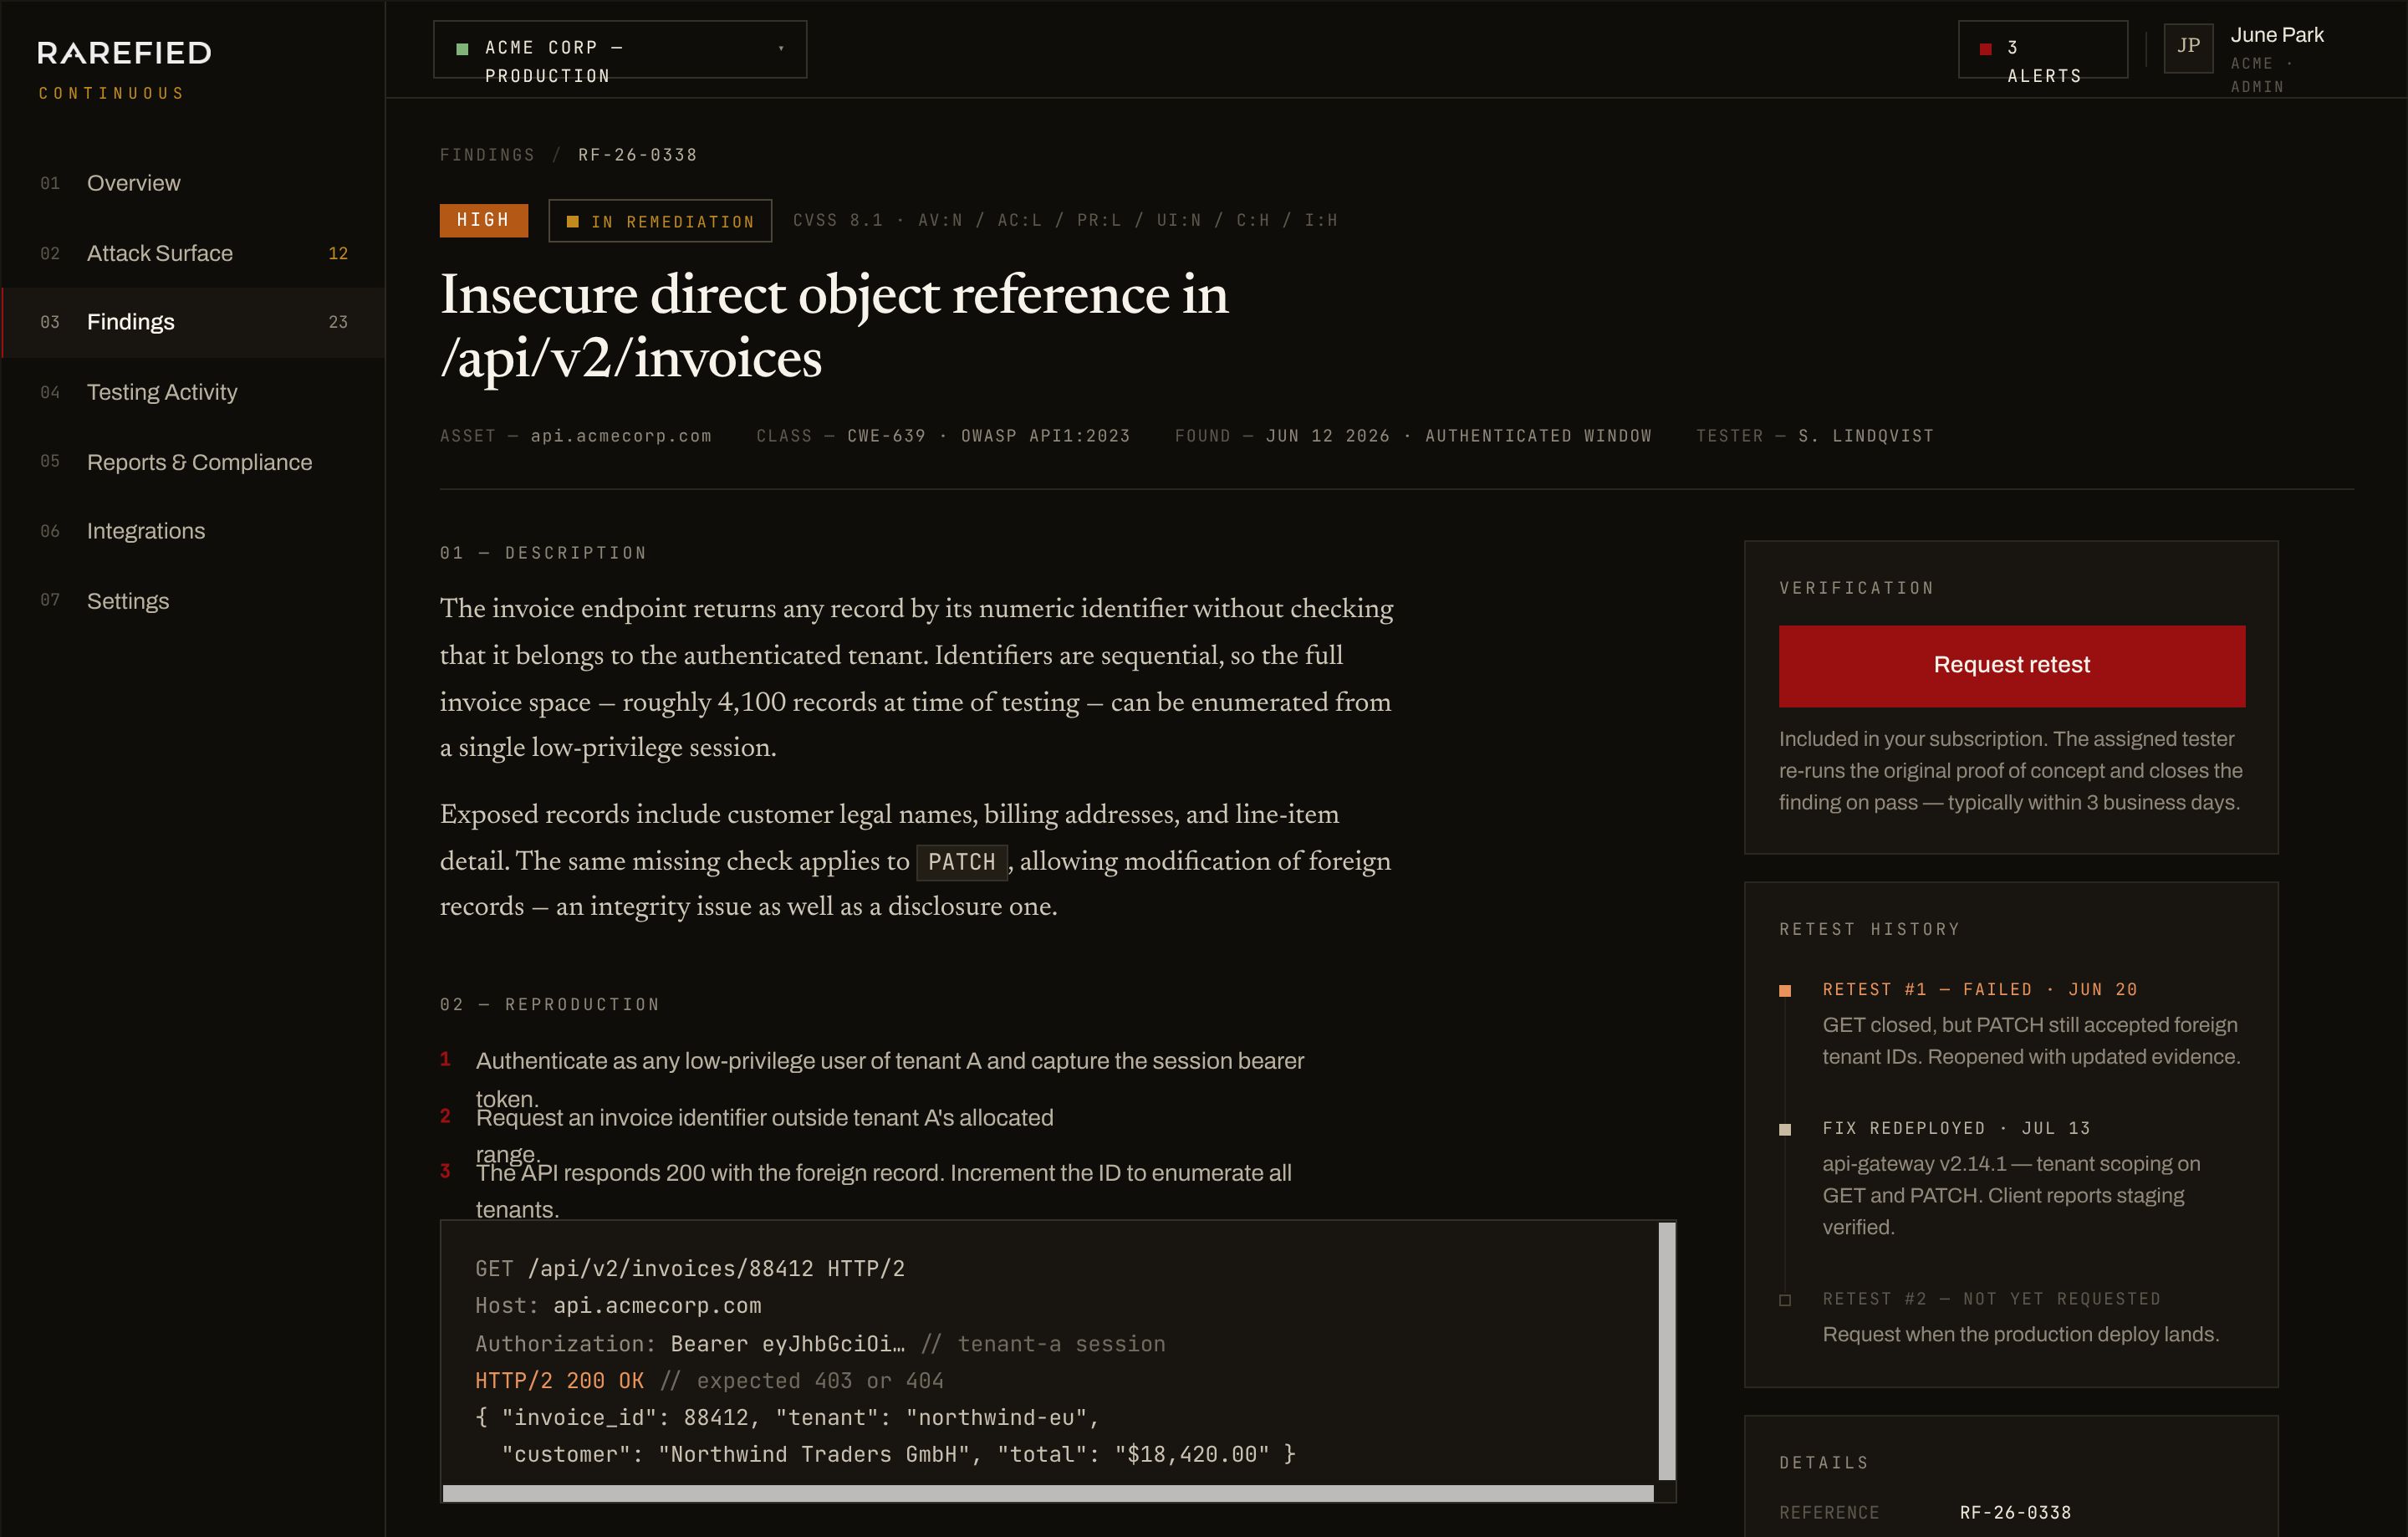Viewport: 2408px width, 1537px height.
Task: Go to Reports & Compliance
Action: pos(192,462)
